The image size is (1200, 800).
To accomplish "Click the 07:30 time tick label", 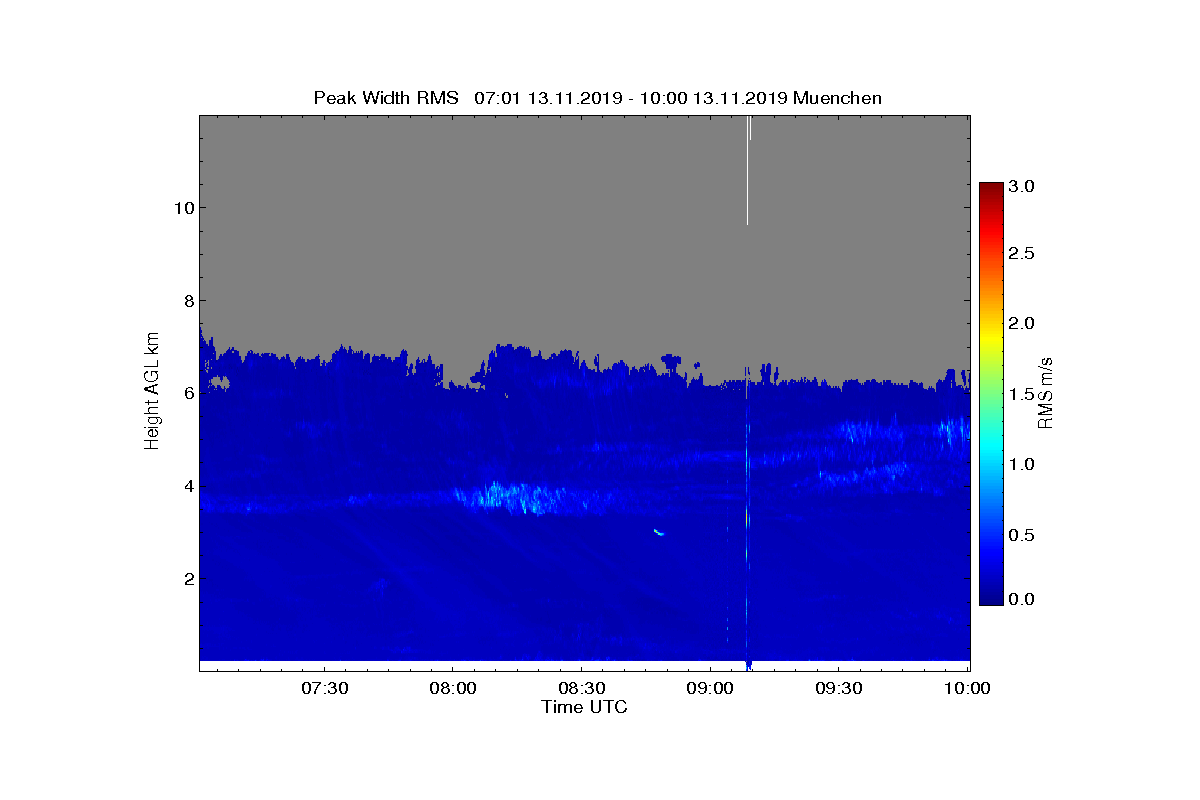I will [x=324, y=688].
